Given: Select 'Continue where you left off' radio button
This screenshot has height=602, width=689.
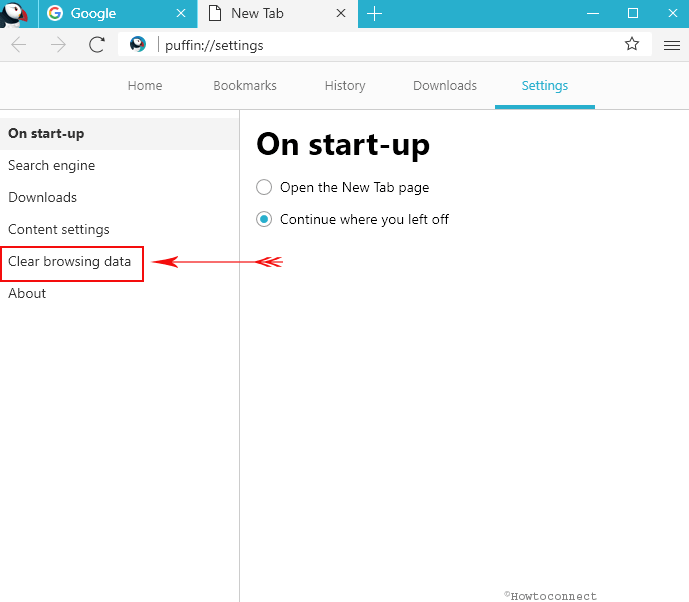Looking at the screenshot, I should click(264, 219).
